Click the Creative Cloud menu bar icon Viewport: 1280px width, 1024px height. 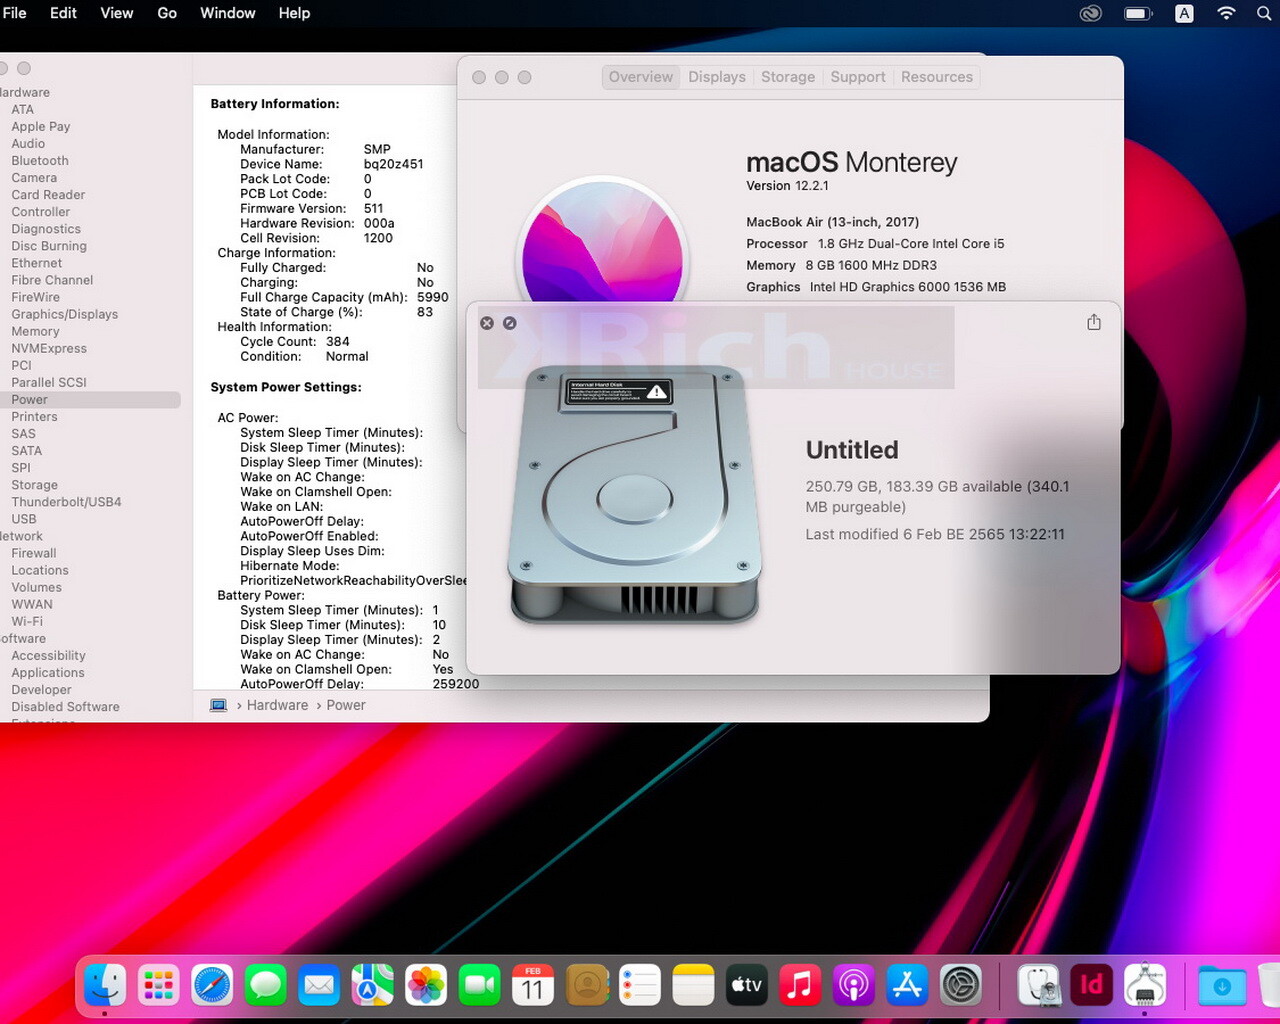click(1091, 13)
